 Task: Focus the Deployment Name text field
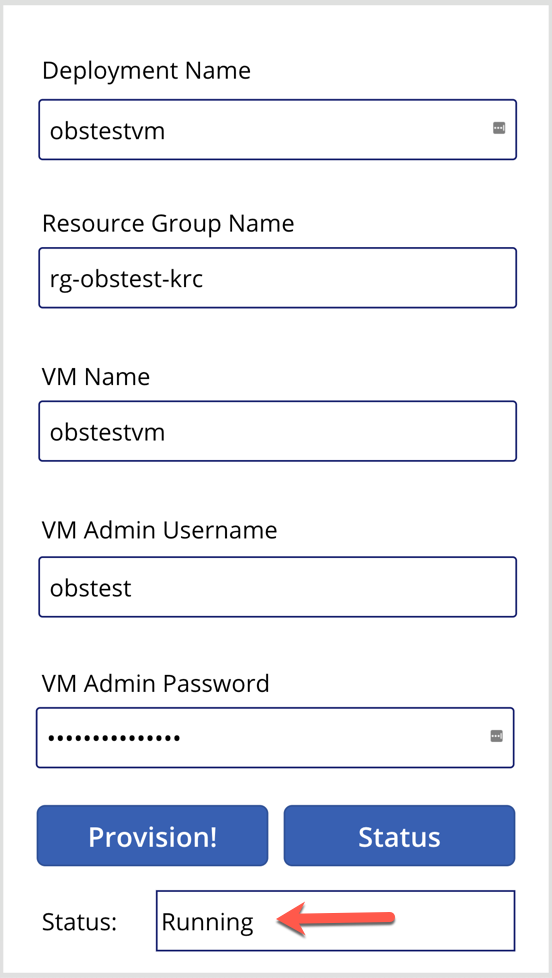click(x=278, y=130)
